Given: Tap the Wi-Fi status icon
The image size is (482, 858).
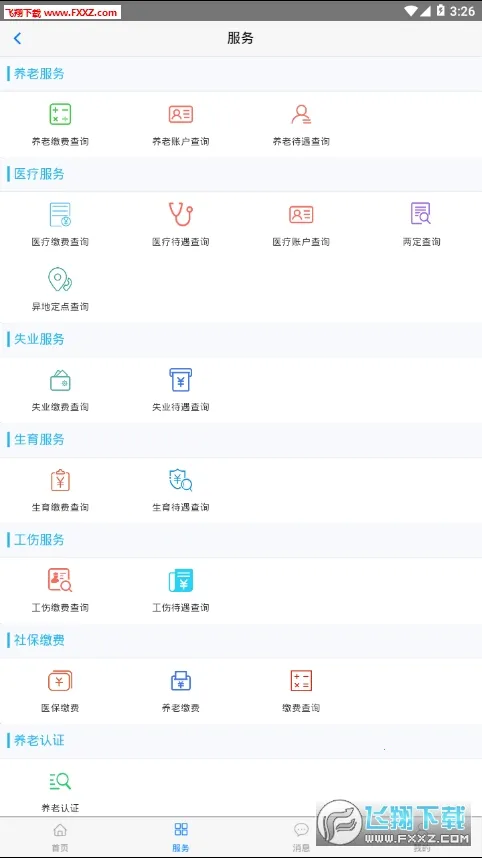Looking at the screenshot, I should point(411,10).
